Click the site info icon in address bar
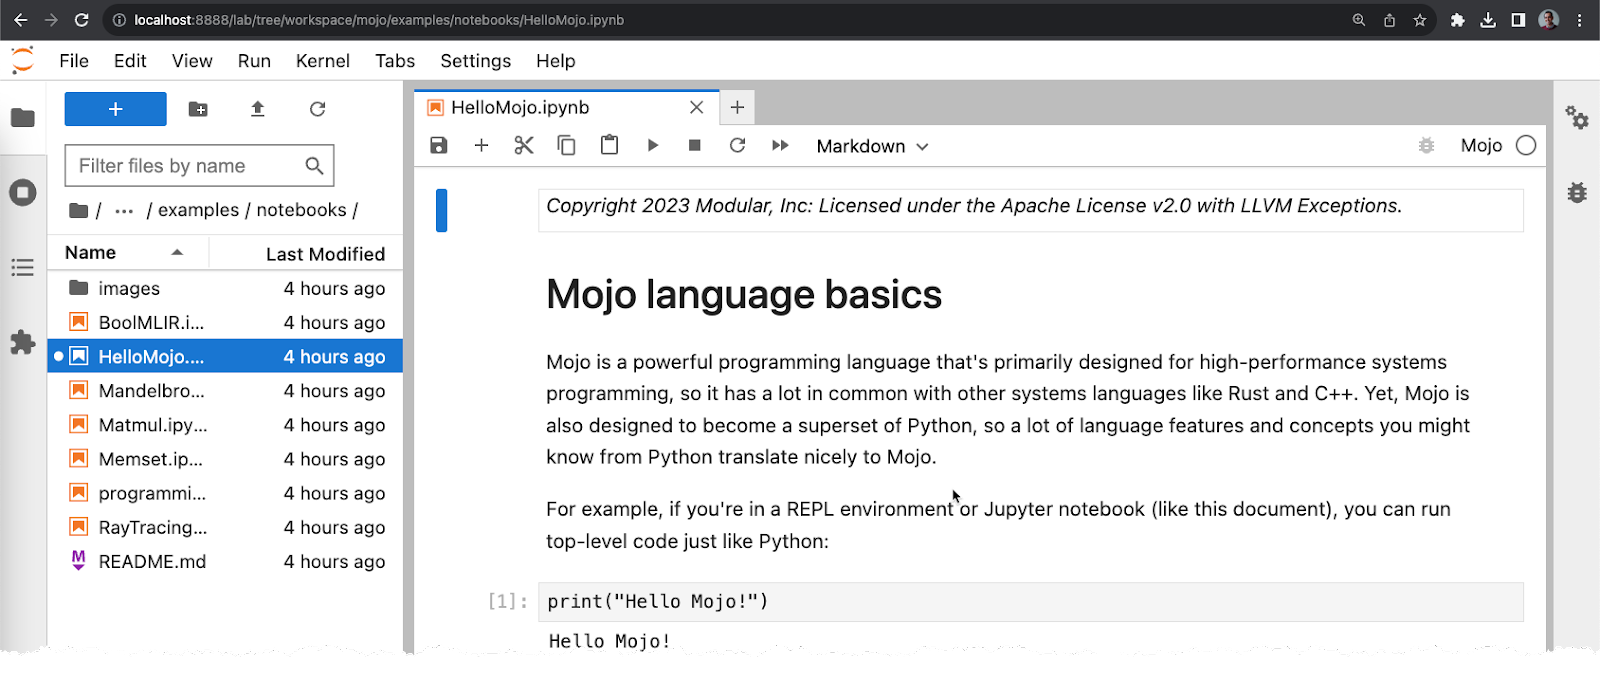This screenshot has height=679, width=1600. point(119,20)
